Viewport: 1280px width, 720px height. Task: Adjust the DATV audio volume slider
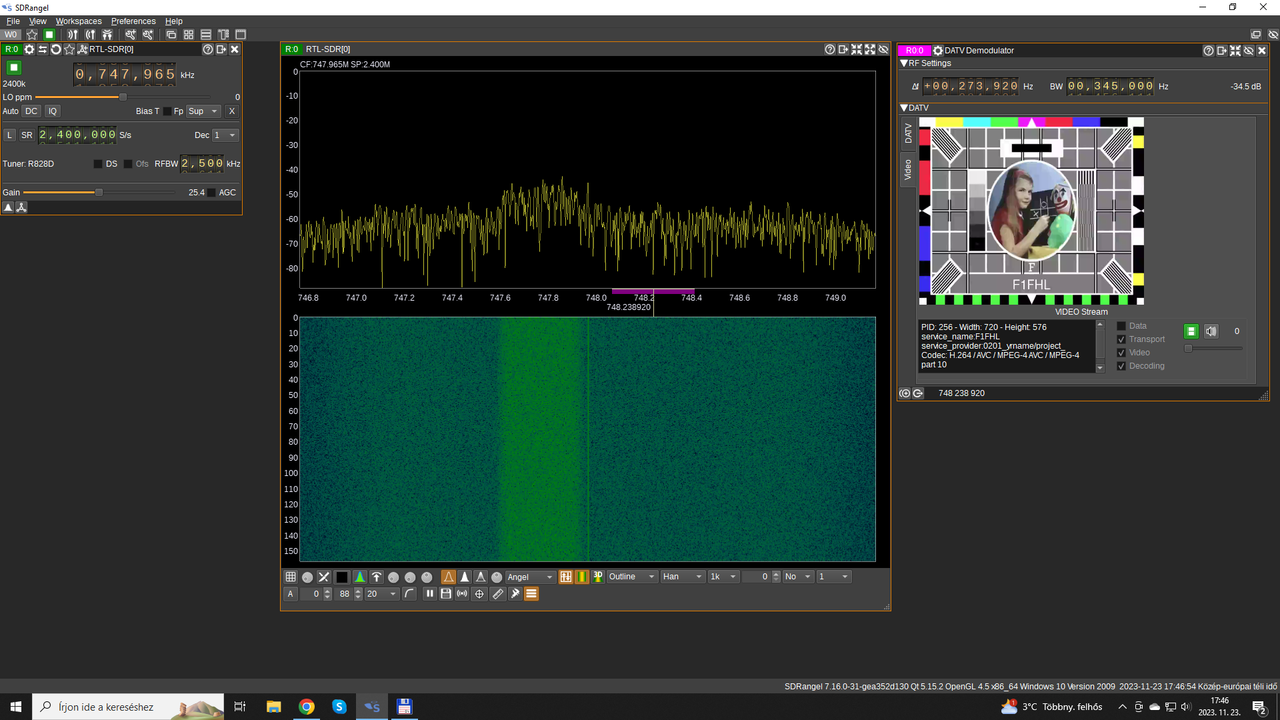coord(1214,348)
